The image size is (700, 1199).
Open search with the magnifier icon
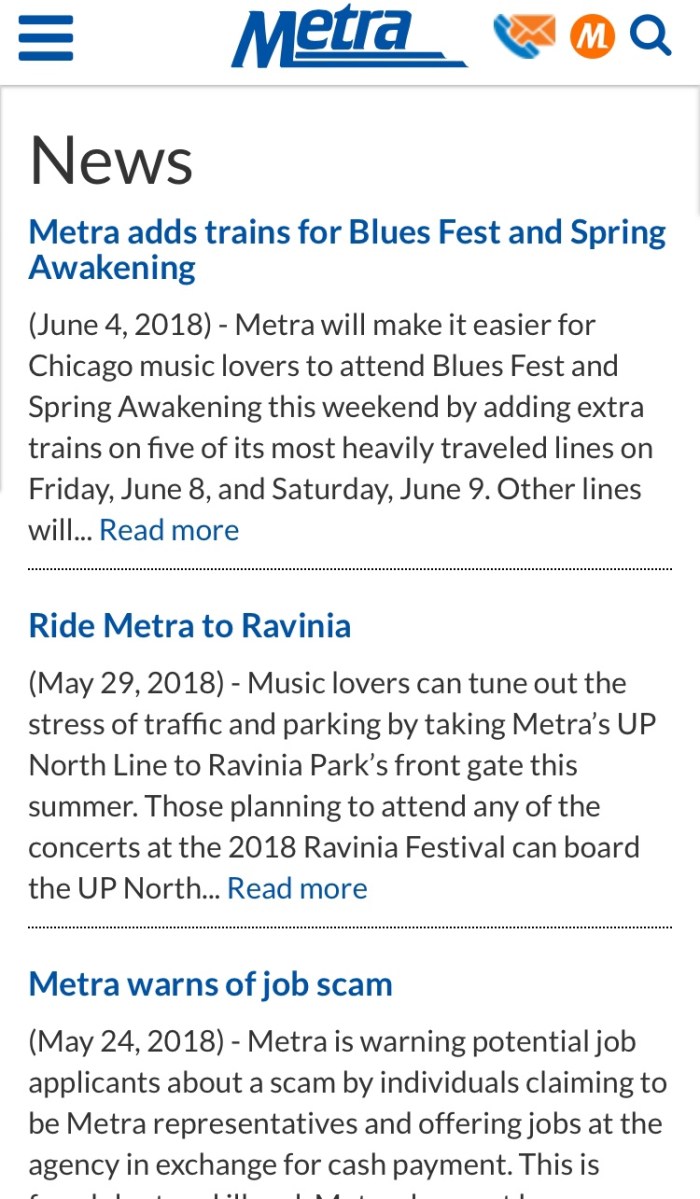click(x=650, y=37)
